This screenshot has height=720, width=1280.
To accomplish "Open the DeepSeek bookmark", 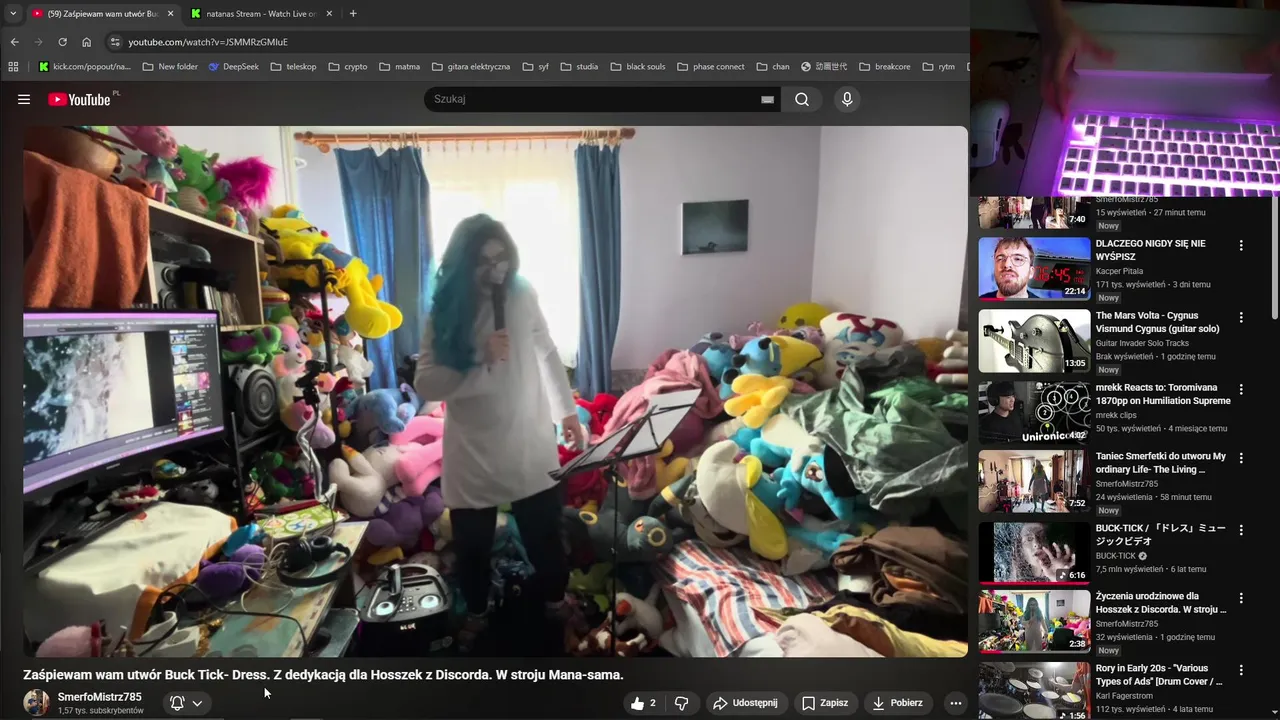I will 233,67.
